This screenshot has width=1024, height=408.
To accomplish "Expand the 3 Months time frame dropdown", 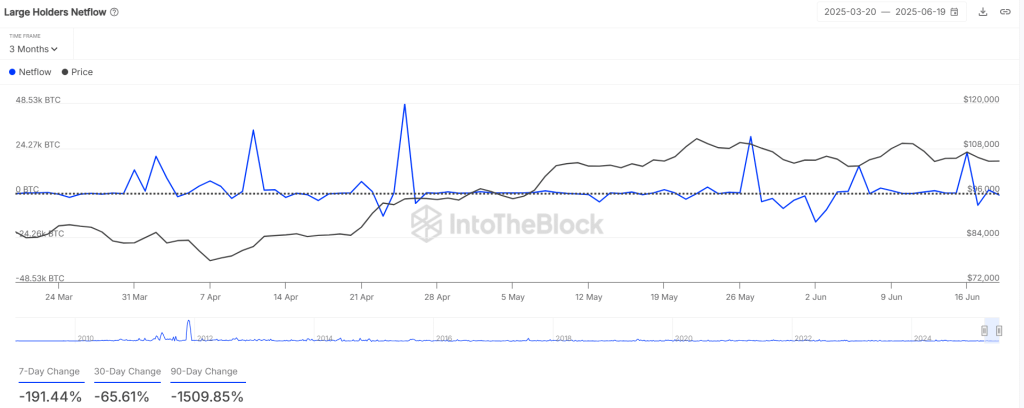I will 33,49.
